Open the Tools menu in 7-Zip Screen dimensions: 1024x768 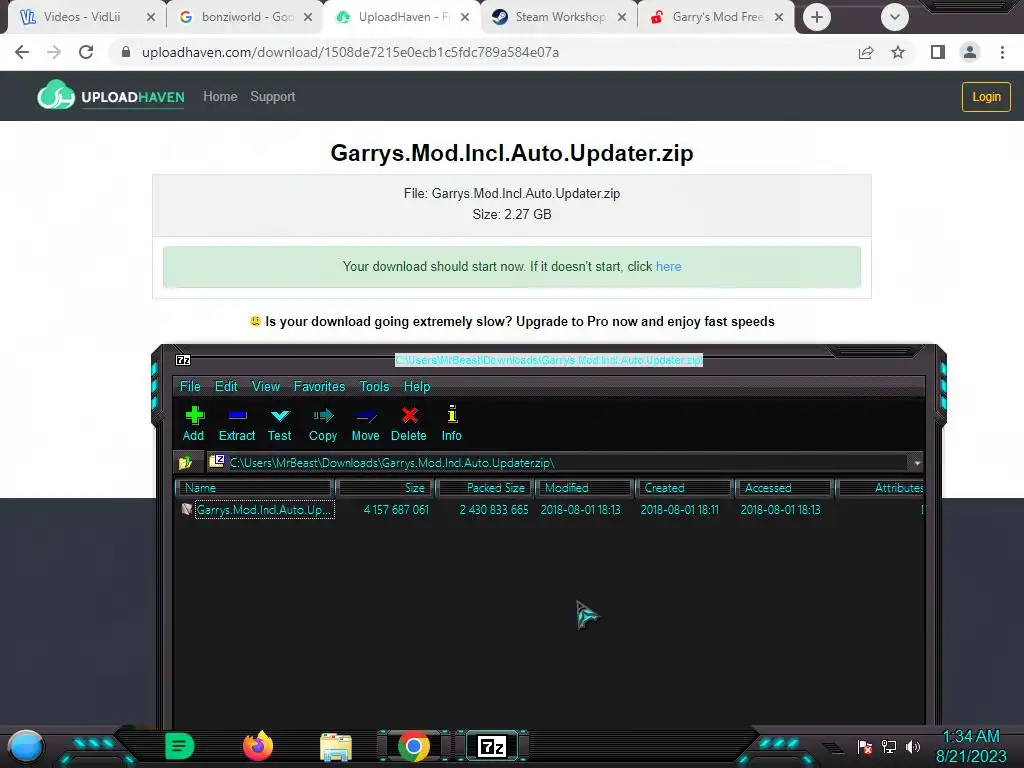[374, 387]
